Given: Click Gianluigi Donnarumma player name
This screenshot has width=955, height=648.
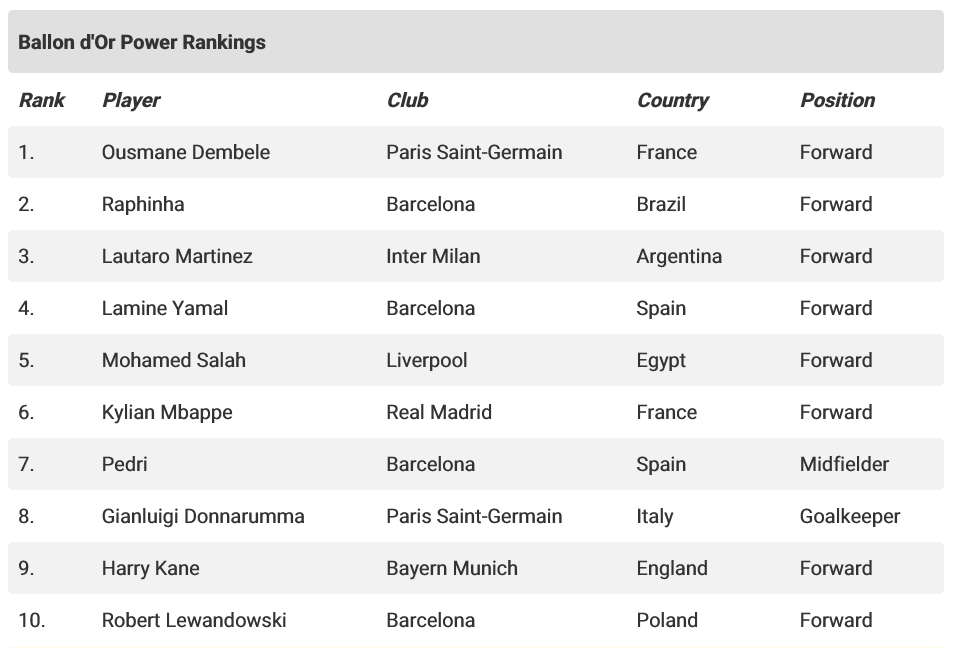Looking at the screenshot, I should click(203, 516).
